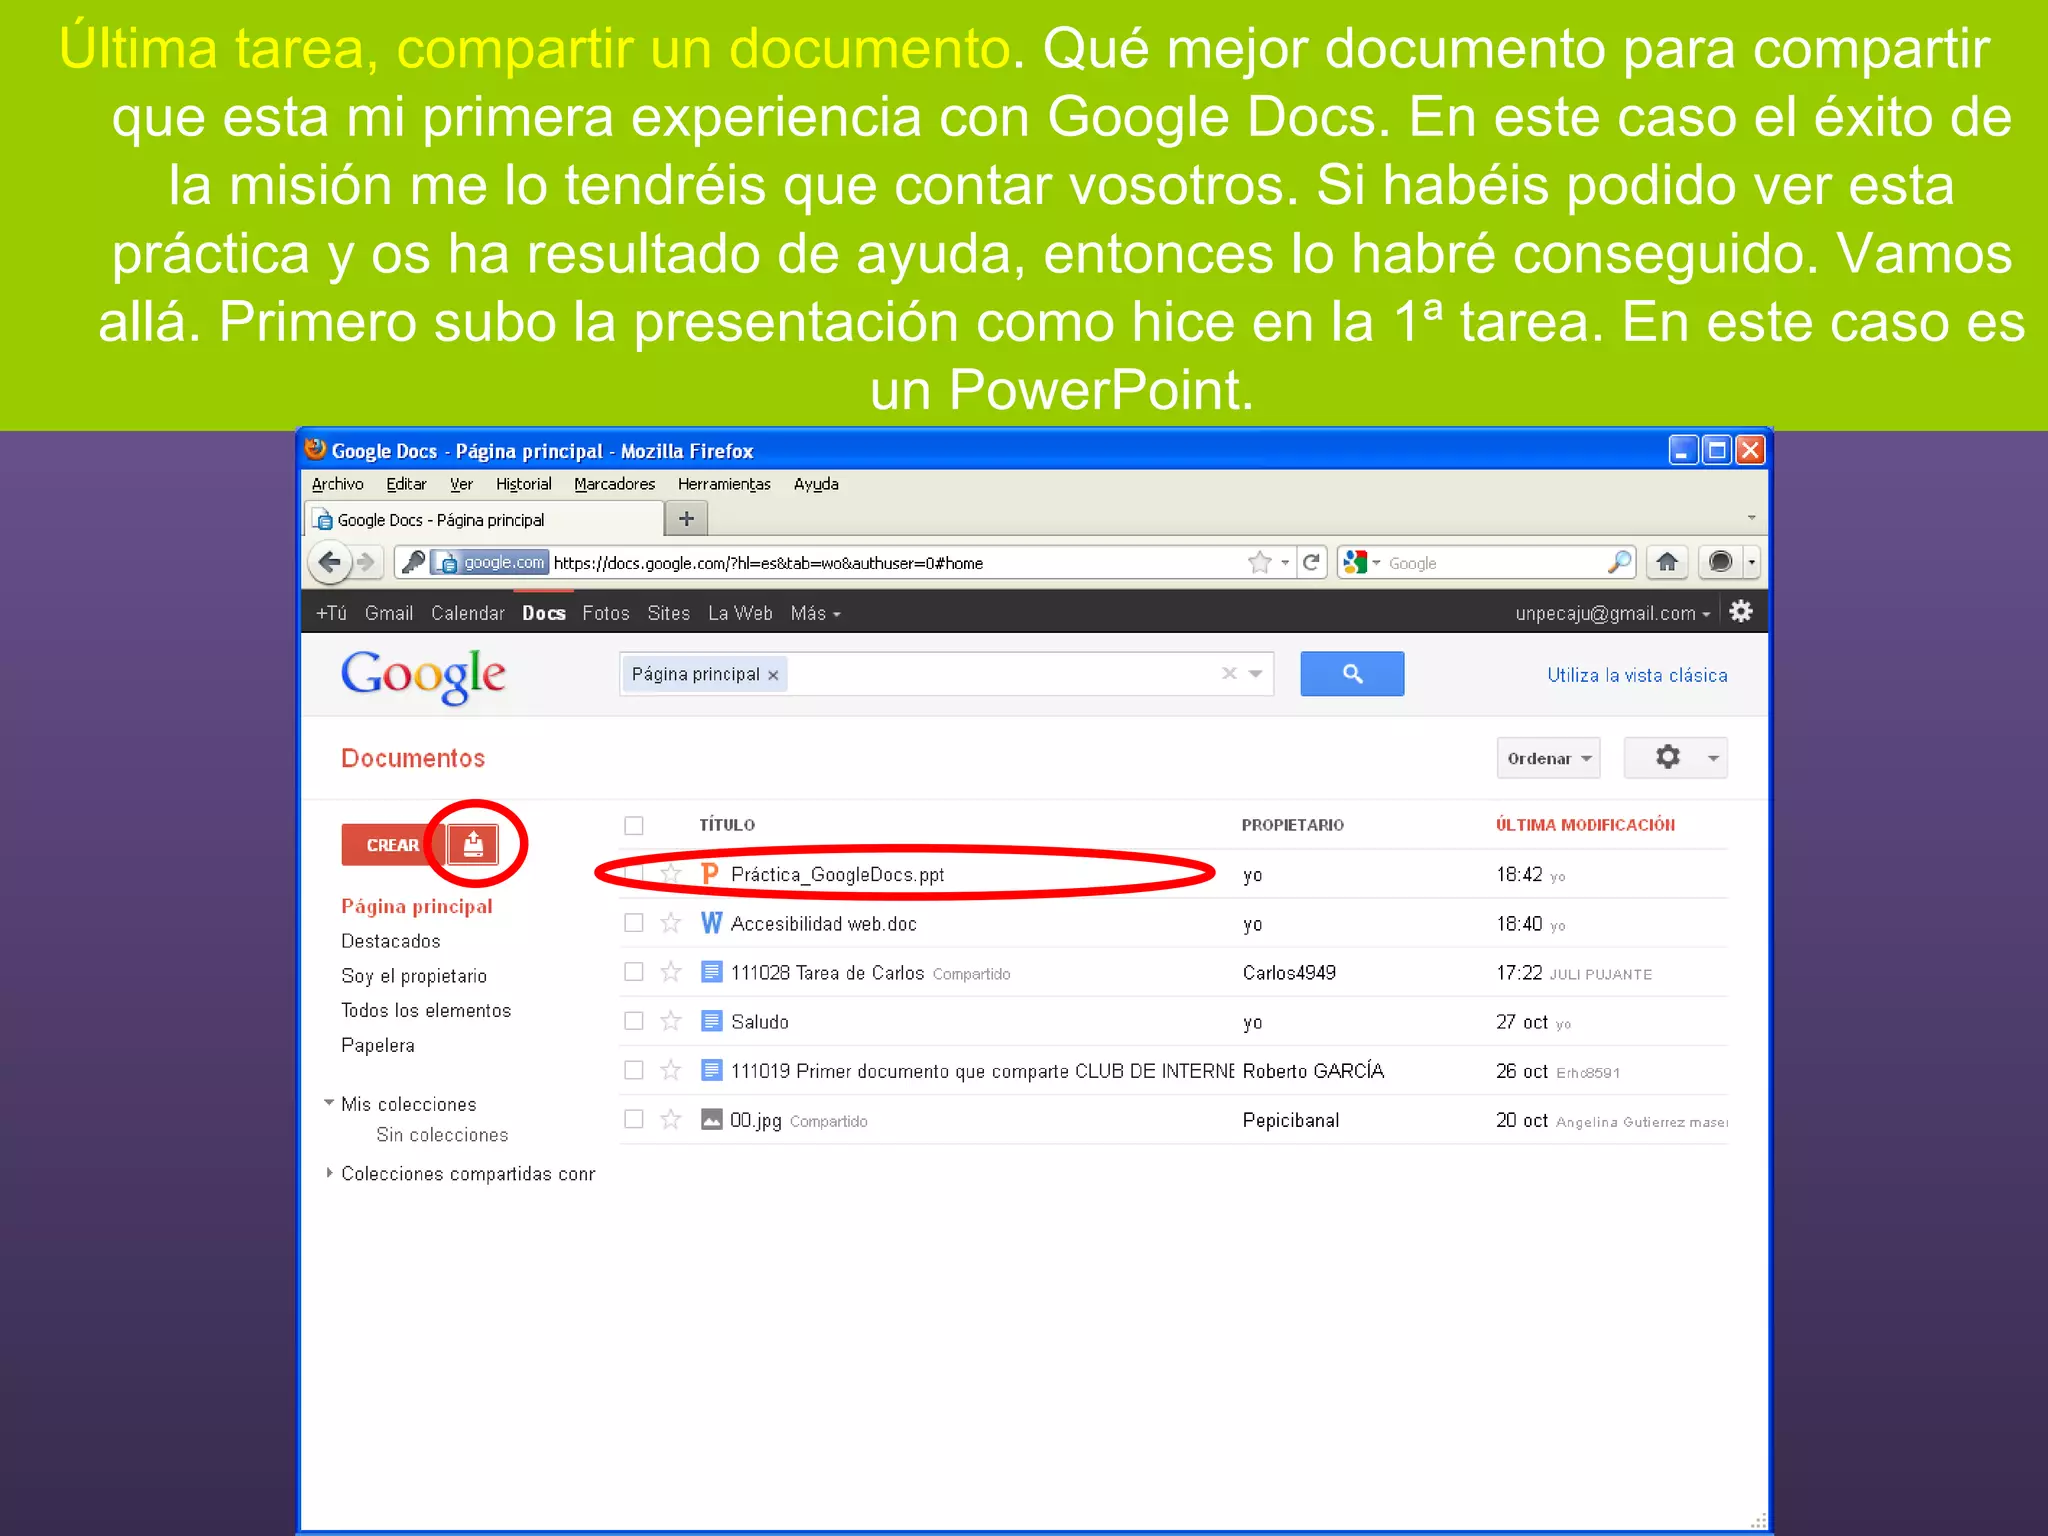Click the upload button next to CREAR
The image size is (2048, 1536).
tap(473, 845)
